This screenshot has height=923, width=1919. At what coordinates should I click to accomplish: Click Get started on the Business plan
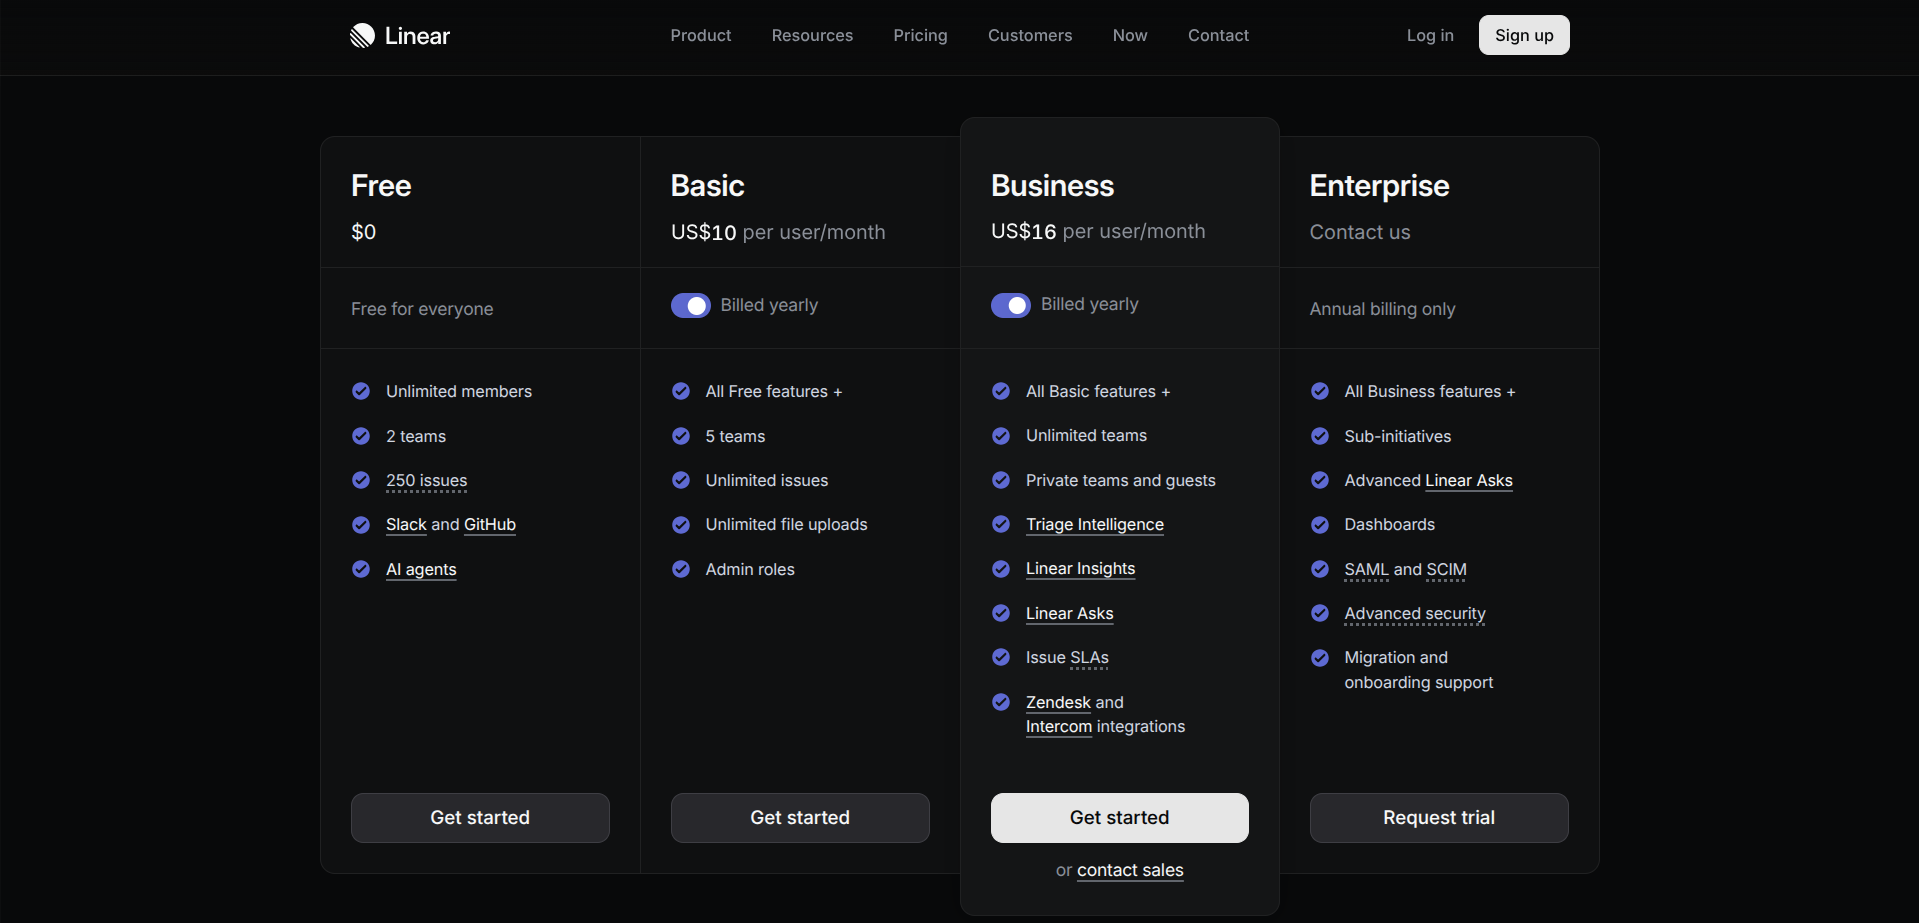[x=1119, y=817]
